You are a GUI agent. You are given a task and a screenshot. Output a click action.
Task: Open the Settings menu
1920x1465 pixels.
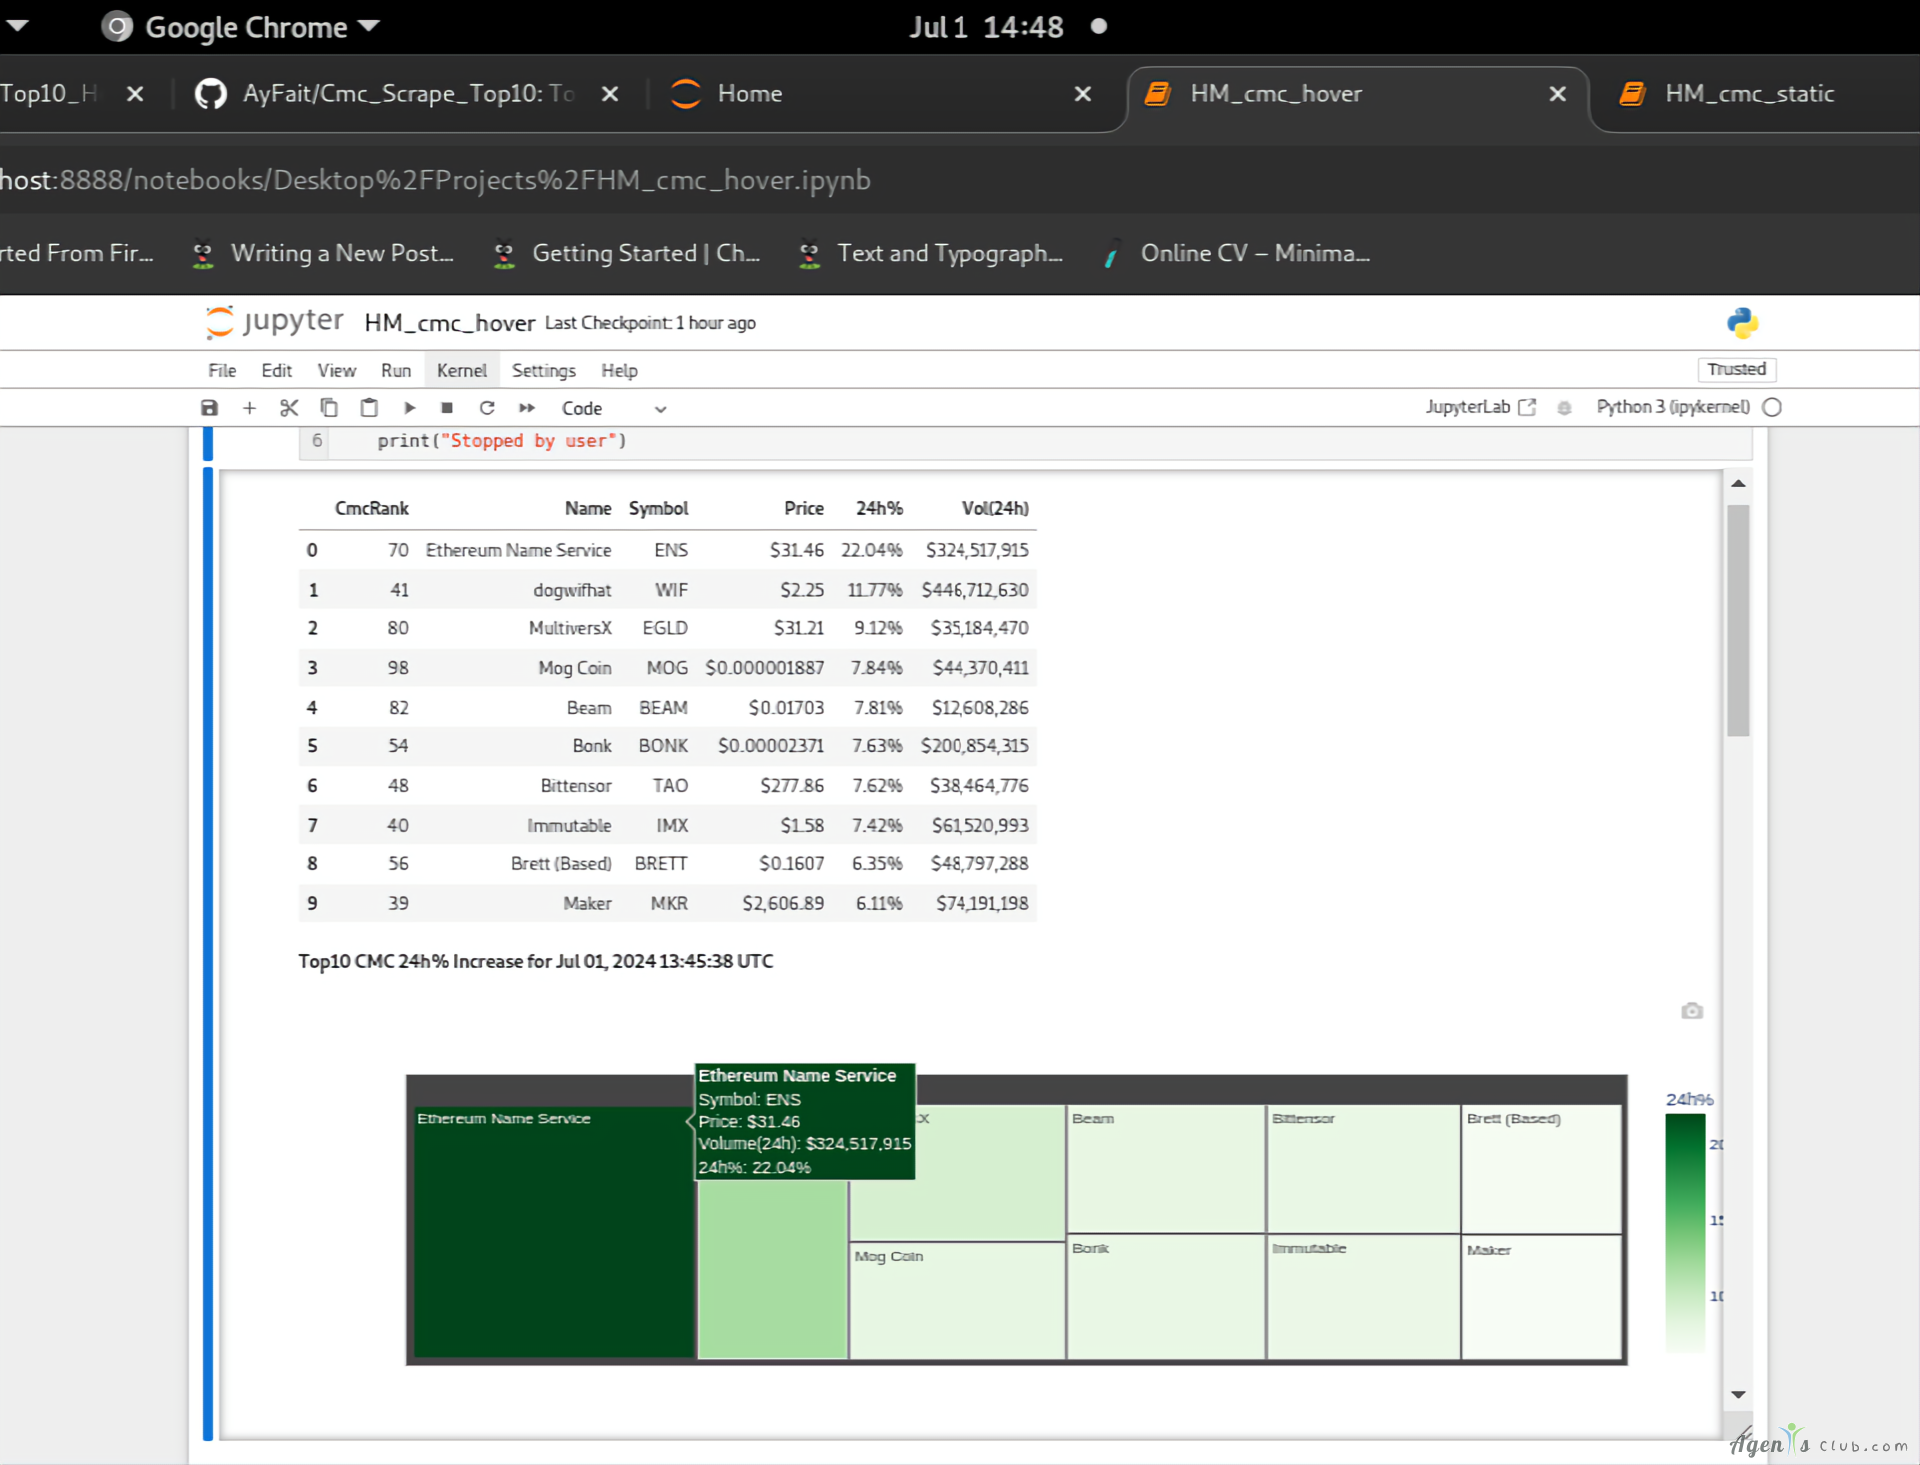pyautogui.click(x=543, y=370)
